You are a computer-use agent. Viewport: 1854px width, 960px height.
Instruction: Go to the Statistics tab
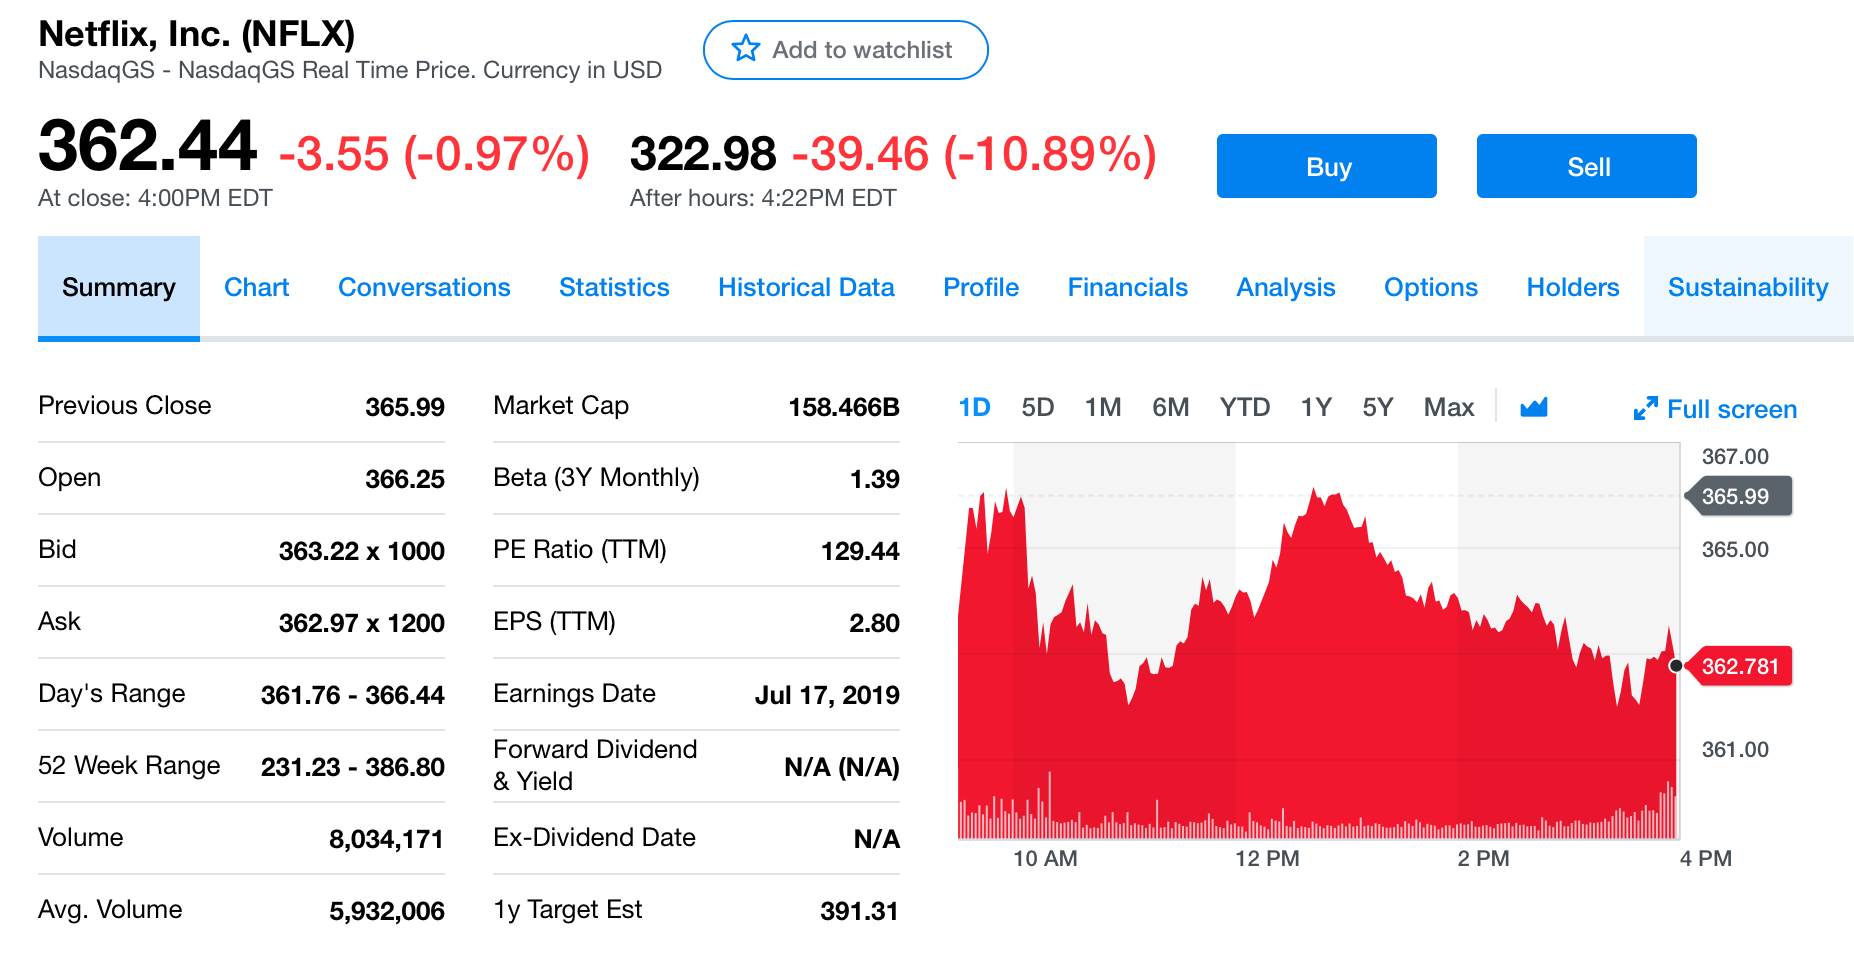pyautogui.click(x=614, y=288)
